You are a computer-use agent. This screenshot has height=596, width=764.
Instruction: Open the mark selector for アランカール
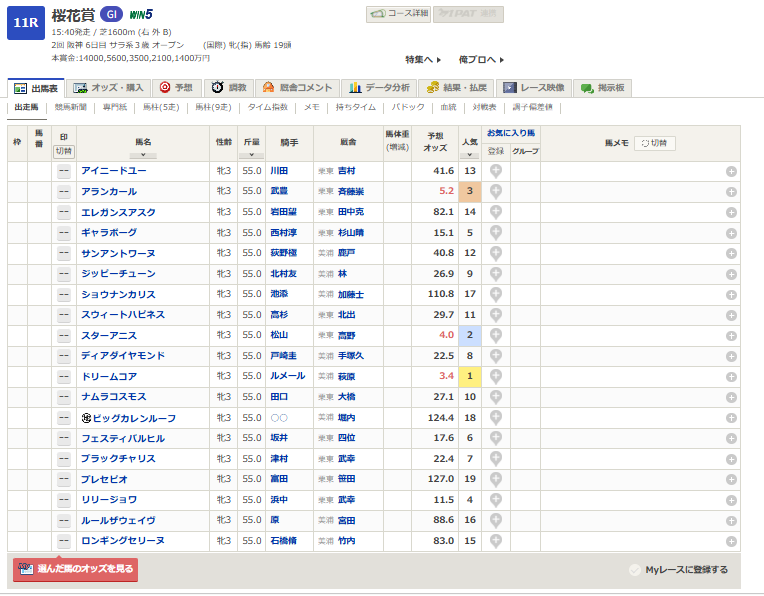pos(63,191)
